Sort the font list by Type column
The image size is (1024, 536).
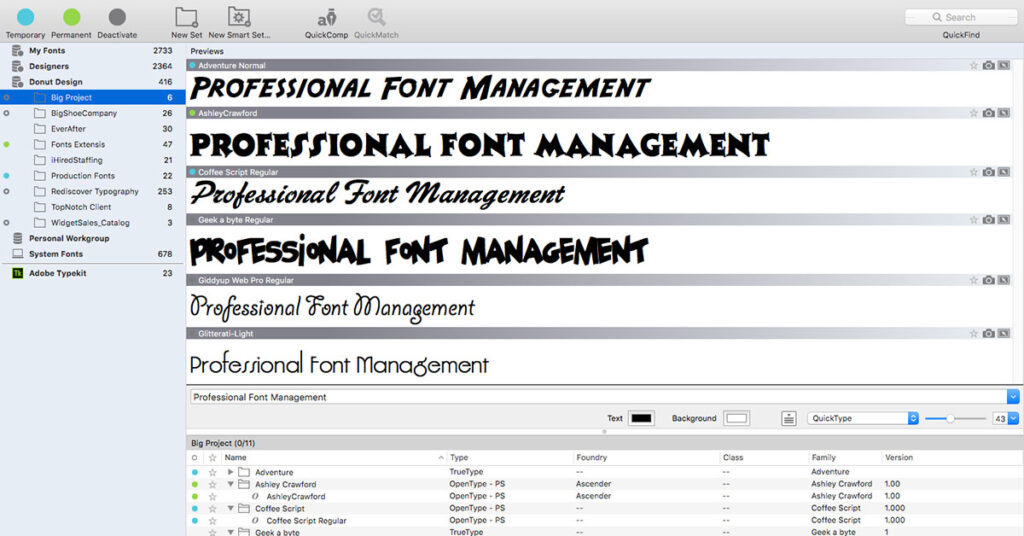pos(459,457)
